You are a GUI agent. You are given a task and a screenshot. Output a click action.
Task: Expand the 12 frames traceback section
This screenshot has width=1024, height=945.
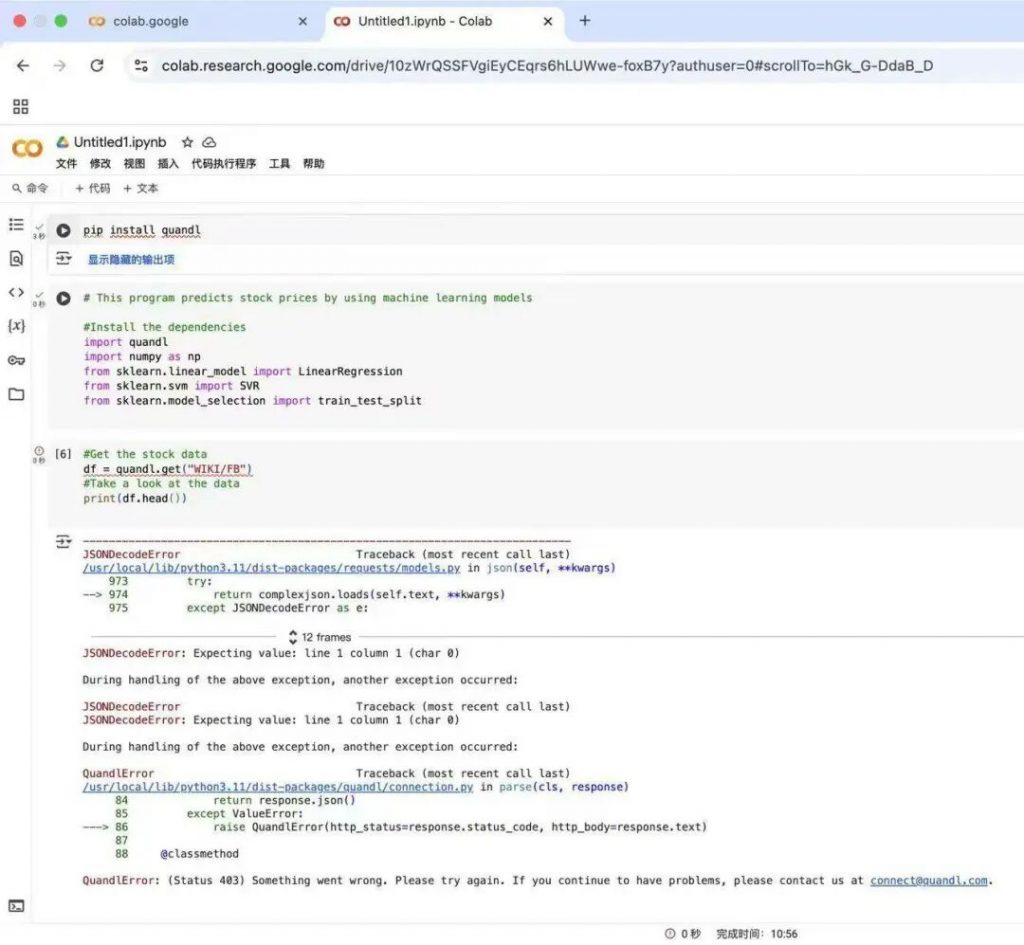click(x=319, y=637)
